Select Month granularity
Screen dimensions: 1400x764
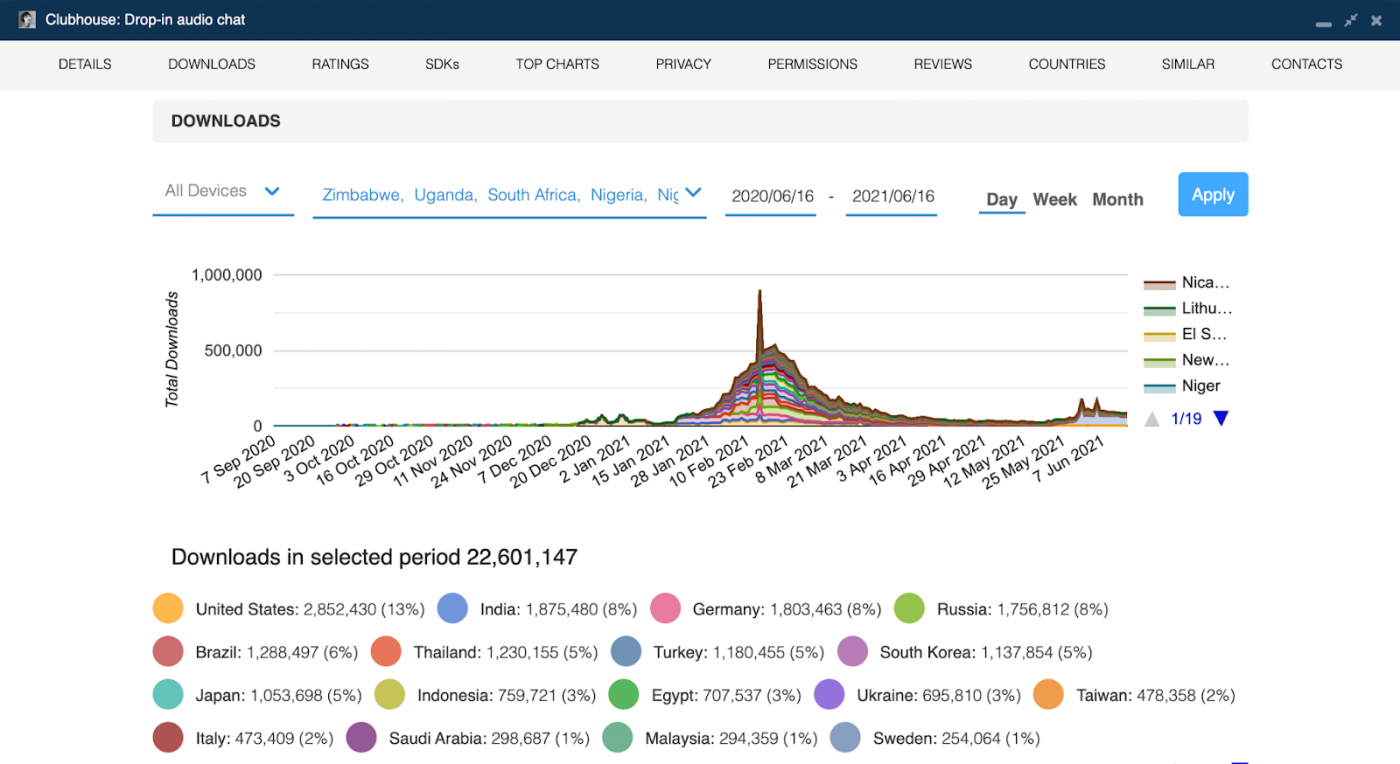[x=1117, y=200]
